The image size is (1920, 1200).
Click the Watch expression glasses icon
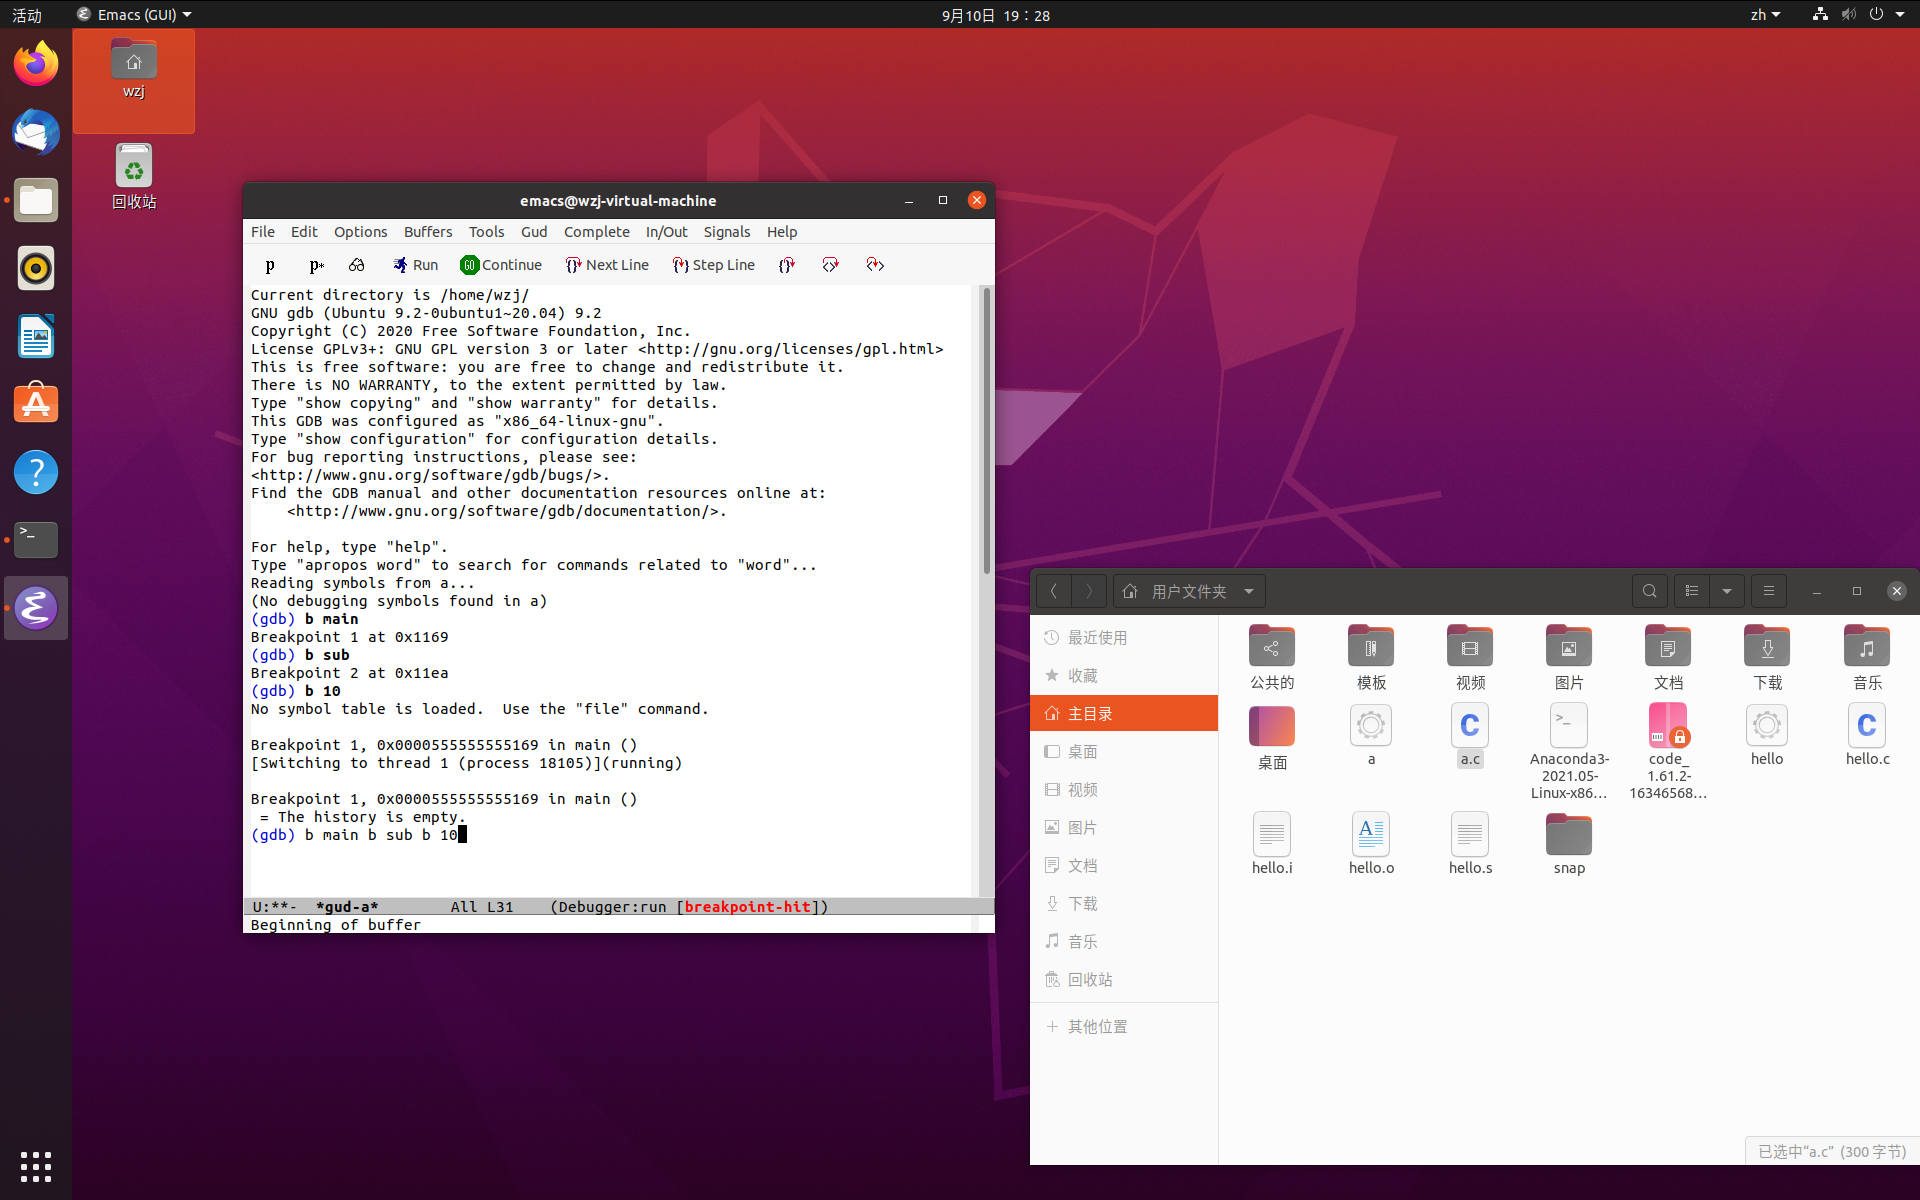[356, 265]
